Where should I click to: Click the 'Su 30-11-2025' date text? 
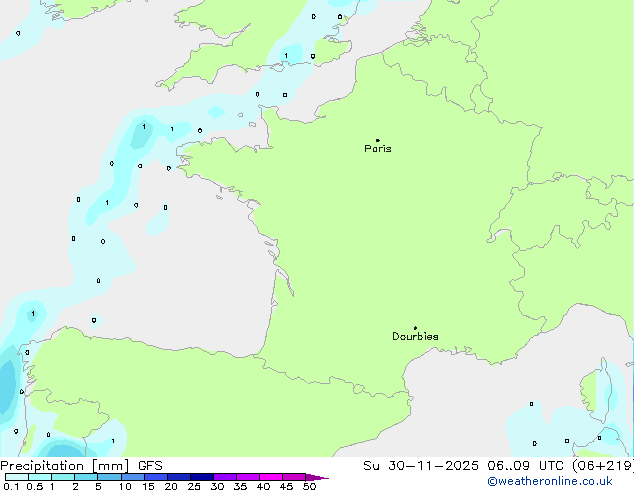coord(421,466)
